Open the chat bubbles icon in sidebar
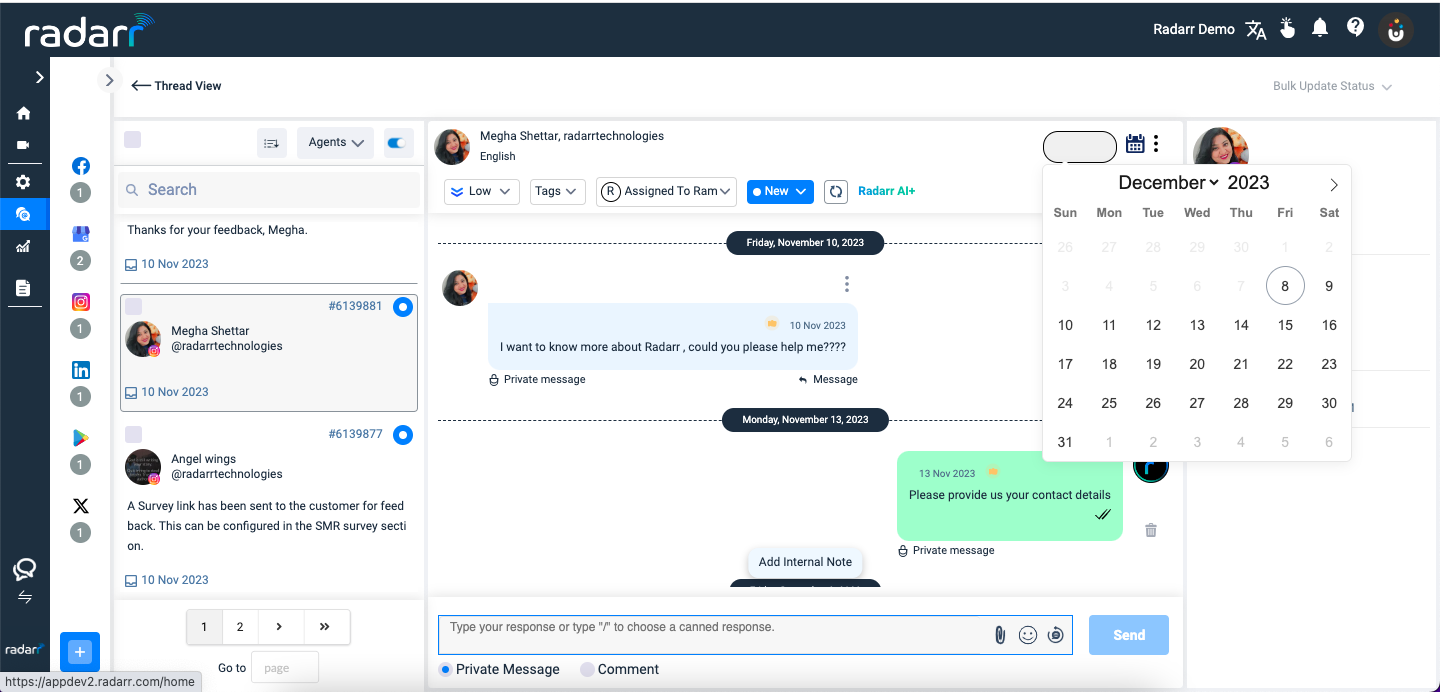Screen dimensions: 1440x692 (24, 570)
